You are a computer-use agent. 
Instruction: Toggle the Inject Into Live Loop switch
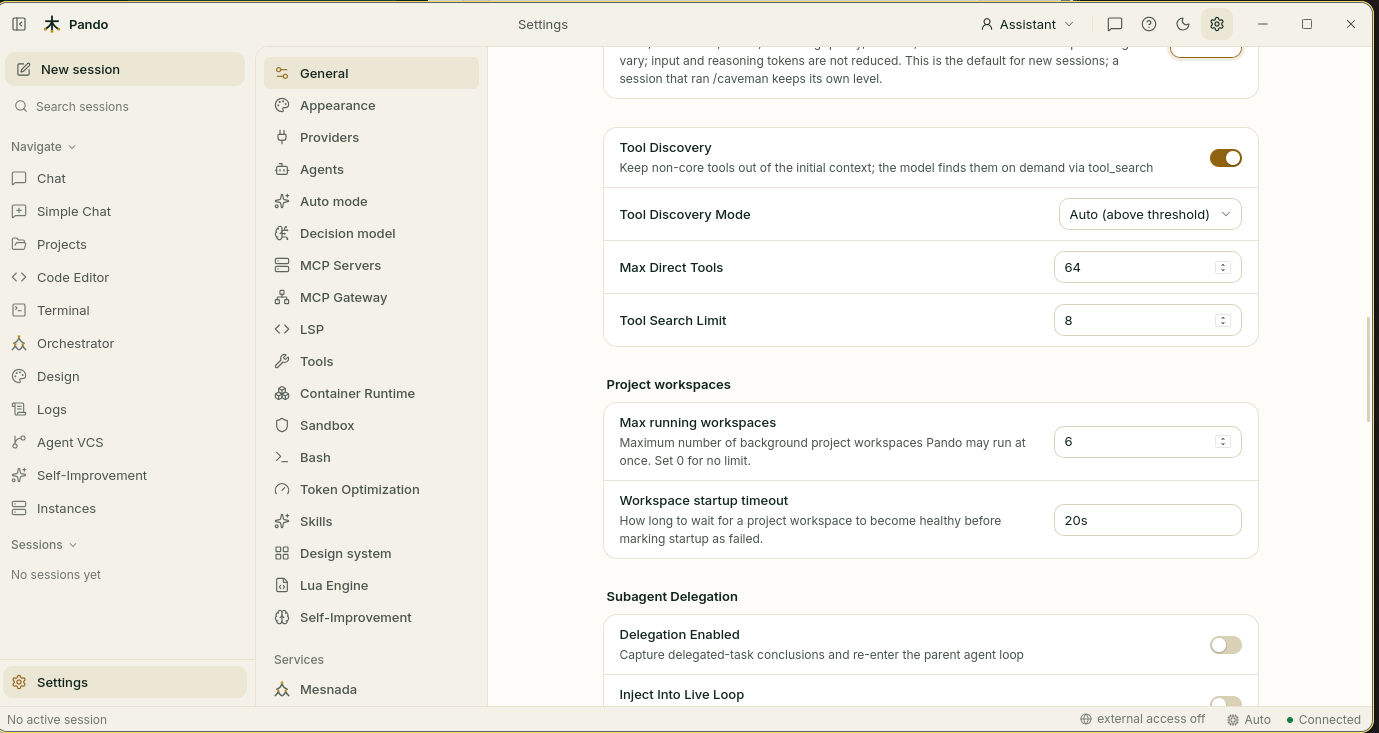[x=1225, y=702]
